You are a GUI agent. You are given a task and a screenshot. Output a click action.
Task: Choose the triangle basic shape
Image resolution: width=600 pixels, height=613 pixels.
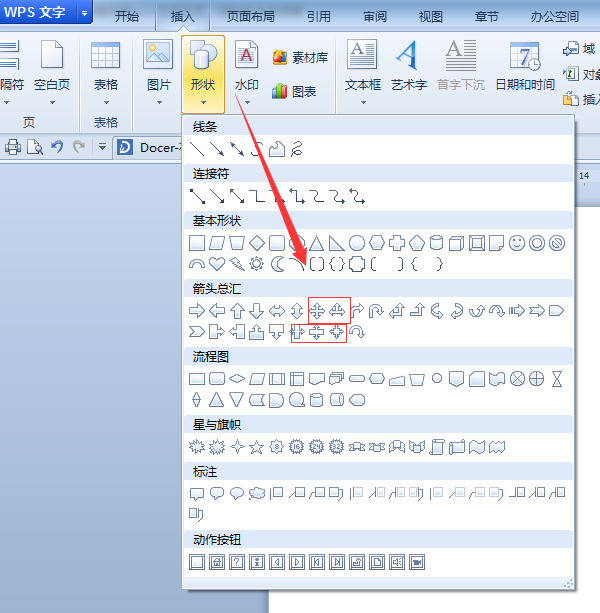point(317,243)
